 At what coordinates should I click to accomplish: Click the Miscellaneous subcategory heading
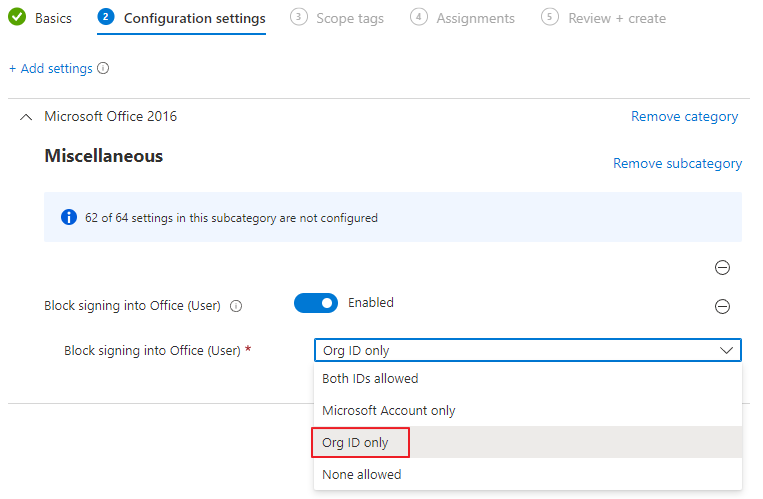[104, 156]
